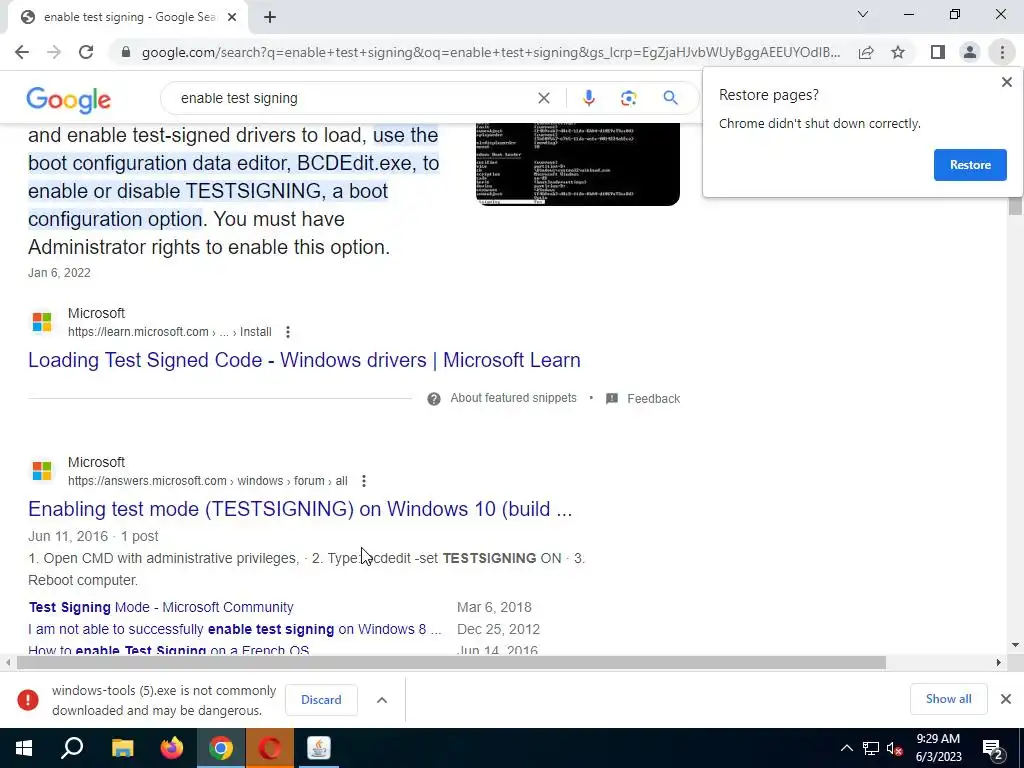The width and height of the screenshot is (1024, 768).
Task: Open Windows search from taskbar
Action: (x=72, y=748)
